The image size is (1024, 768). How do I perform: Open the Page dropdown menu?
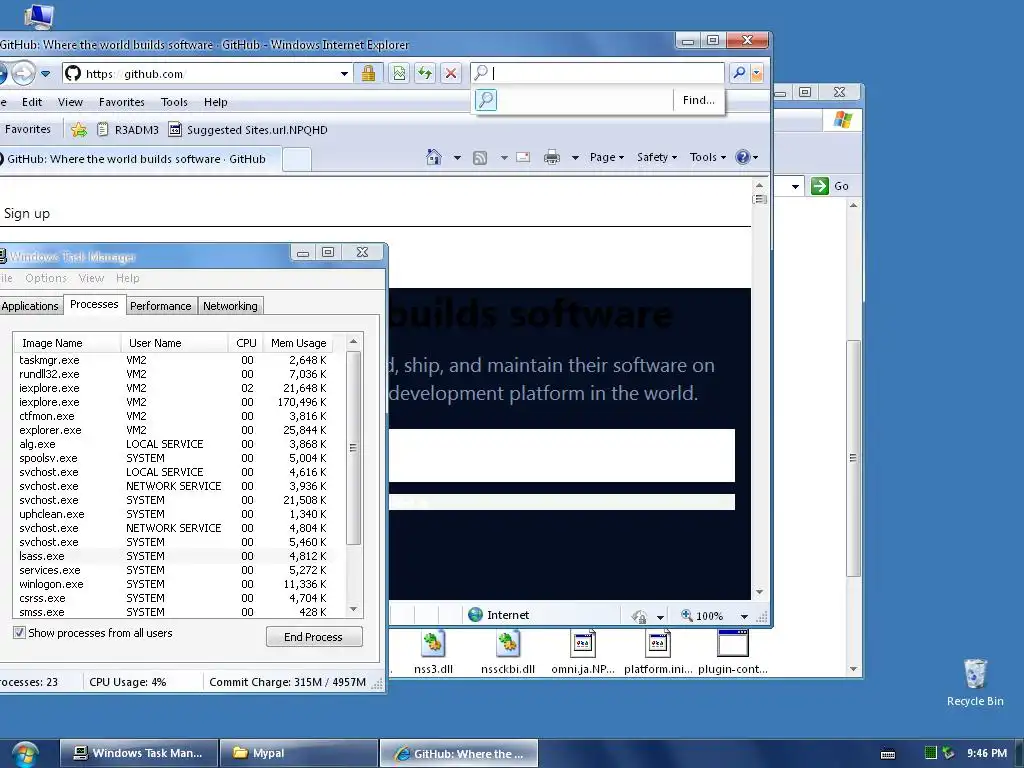607,157
